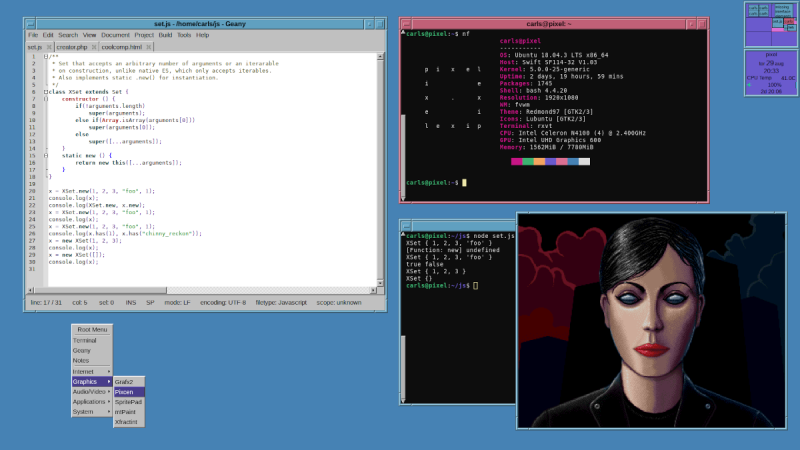Launch Geany from the Root Menu

point(92,351)
